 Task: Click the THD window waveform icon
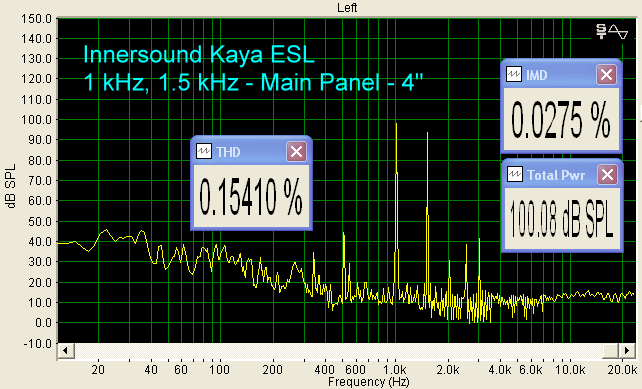click(x=203, y=152)
